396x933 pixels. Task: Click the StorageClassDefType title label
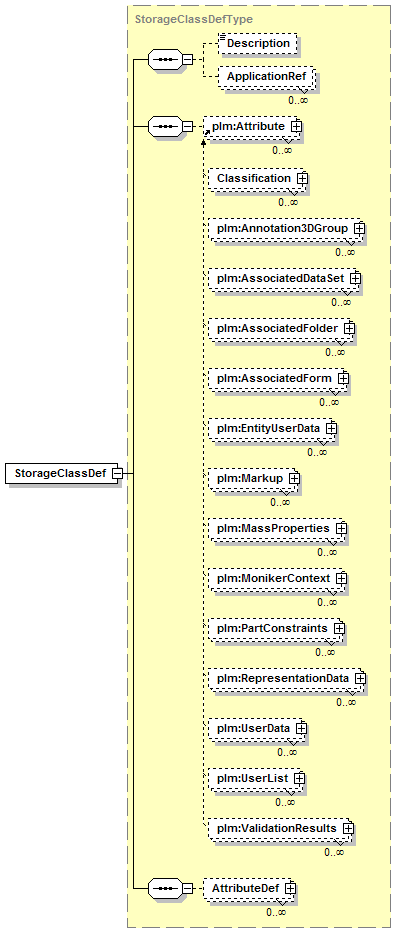[194, 19]
